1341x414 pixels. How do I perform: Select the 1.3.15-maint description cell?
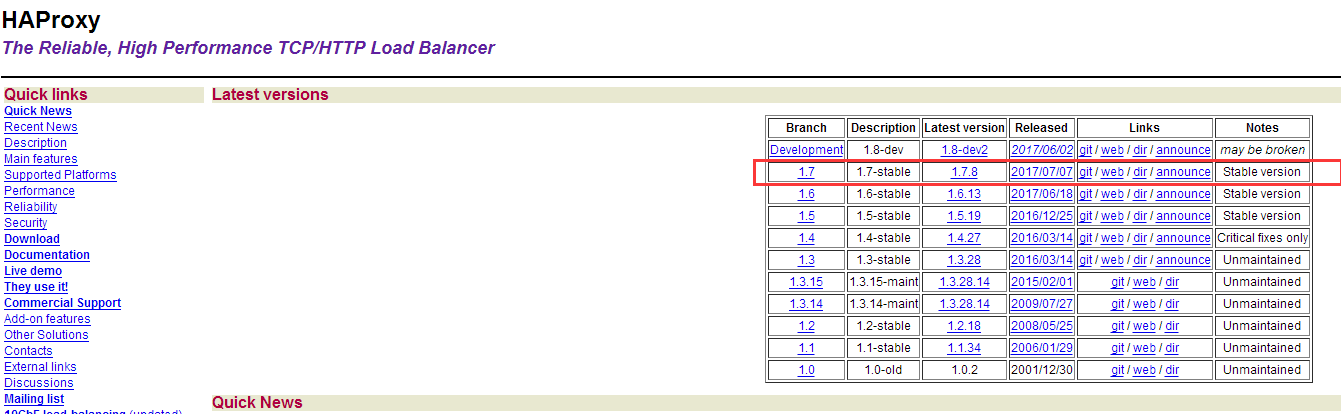[883, 282]
